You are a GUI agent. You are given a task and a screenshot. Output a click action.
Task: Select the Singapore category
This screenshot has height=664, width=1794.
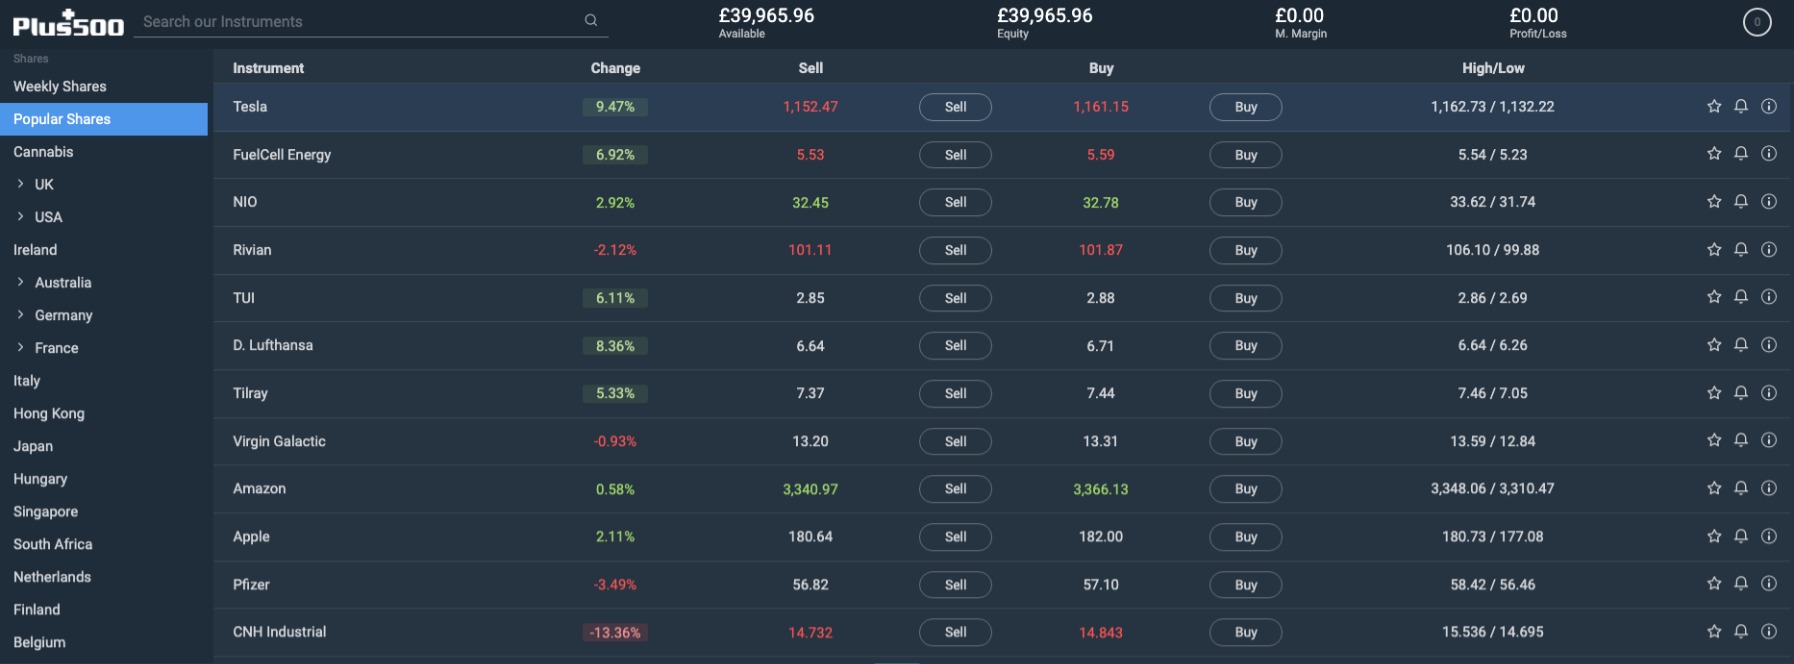point(45,511)
